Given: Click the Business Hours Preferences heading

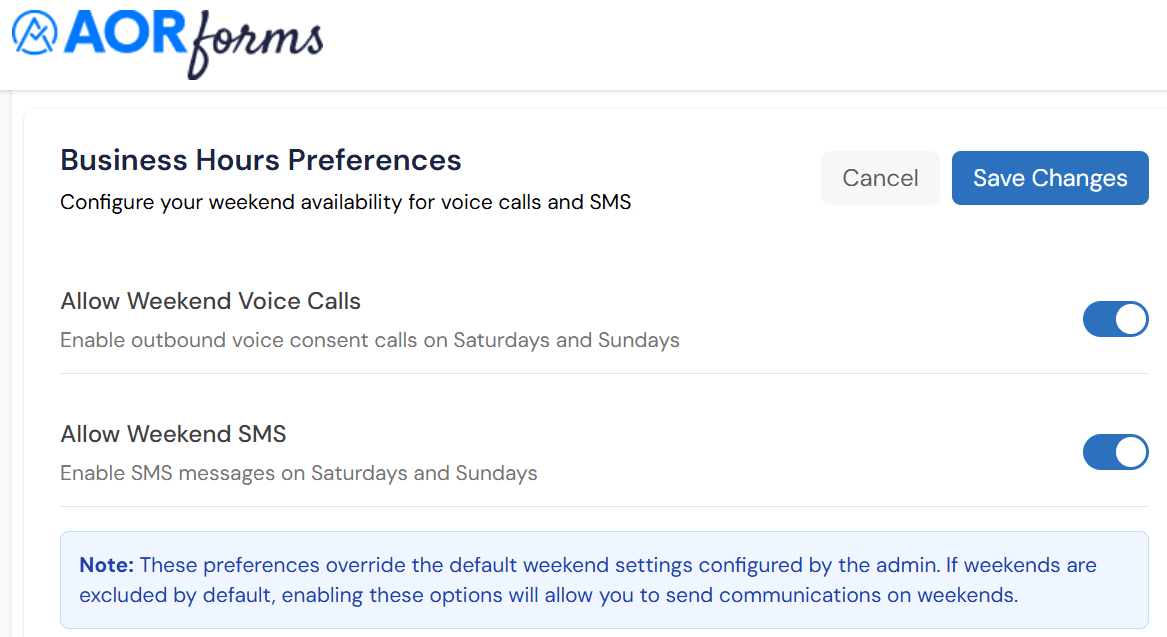Looking at the screenshot, I should (x=260, y=160).
